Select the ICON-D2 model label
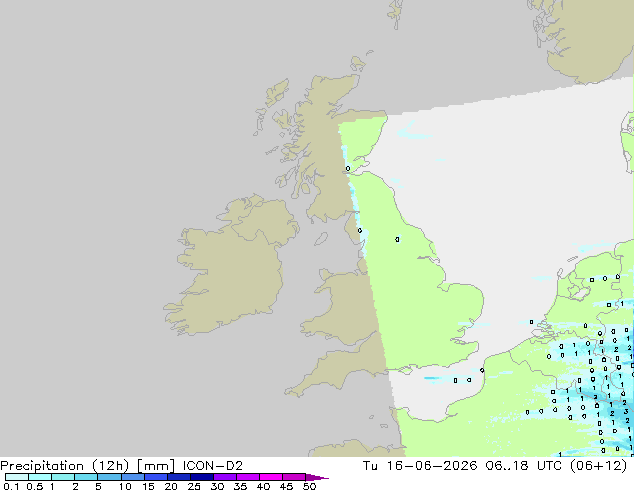This screenshot has height=490, width=634. pos(213,466)
